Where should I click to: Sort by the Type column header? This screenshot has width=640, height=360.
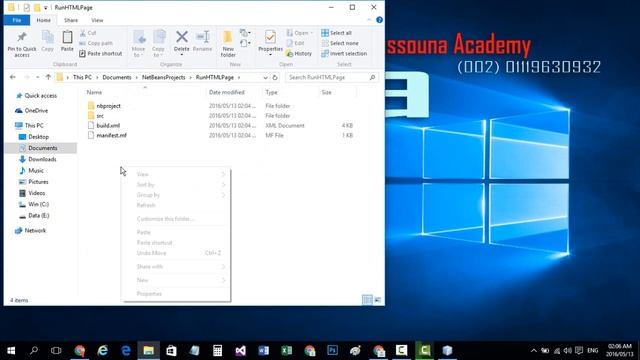pos(271,92)
